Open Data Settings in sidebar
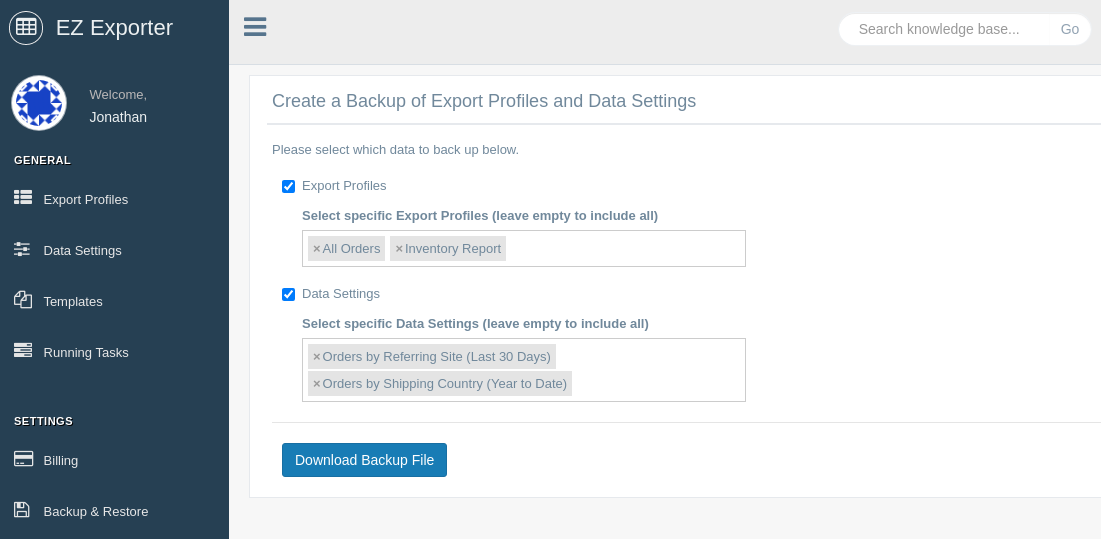Viewport: 1101px width, 539px height. (82, 251)
